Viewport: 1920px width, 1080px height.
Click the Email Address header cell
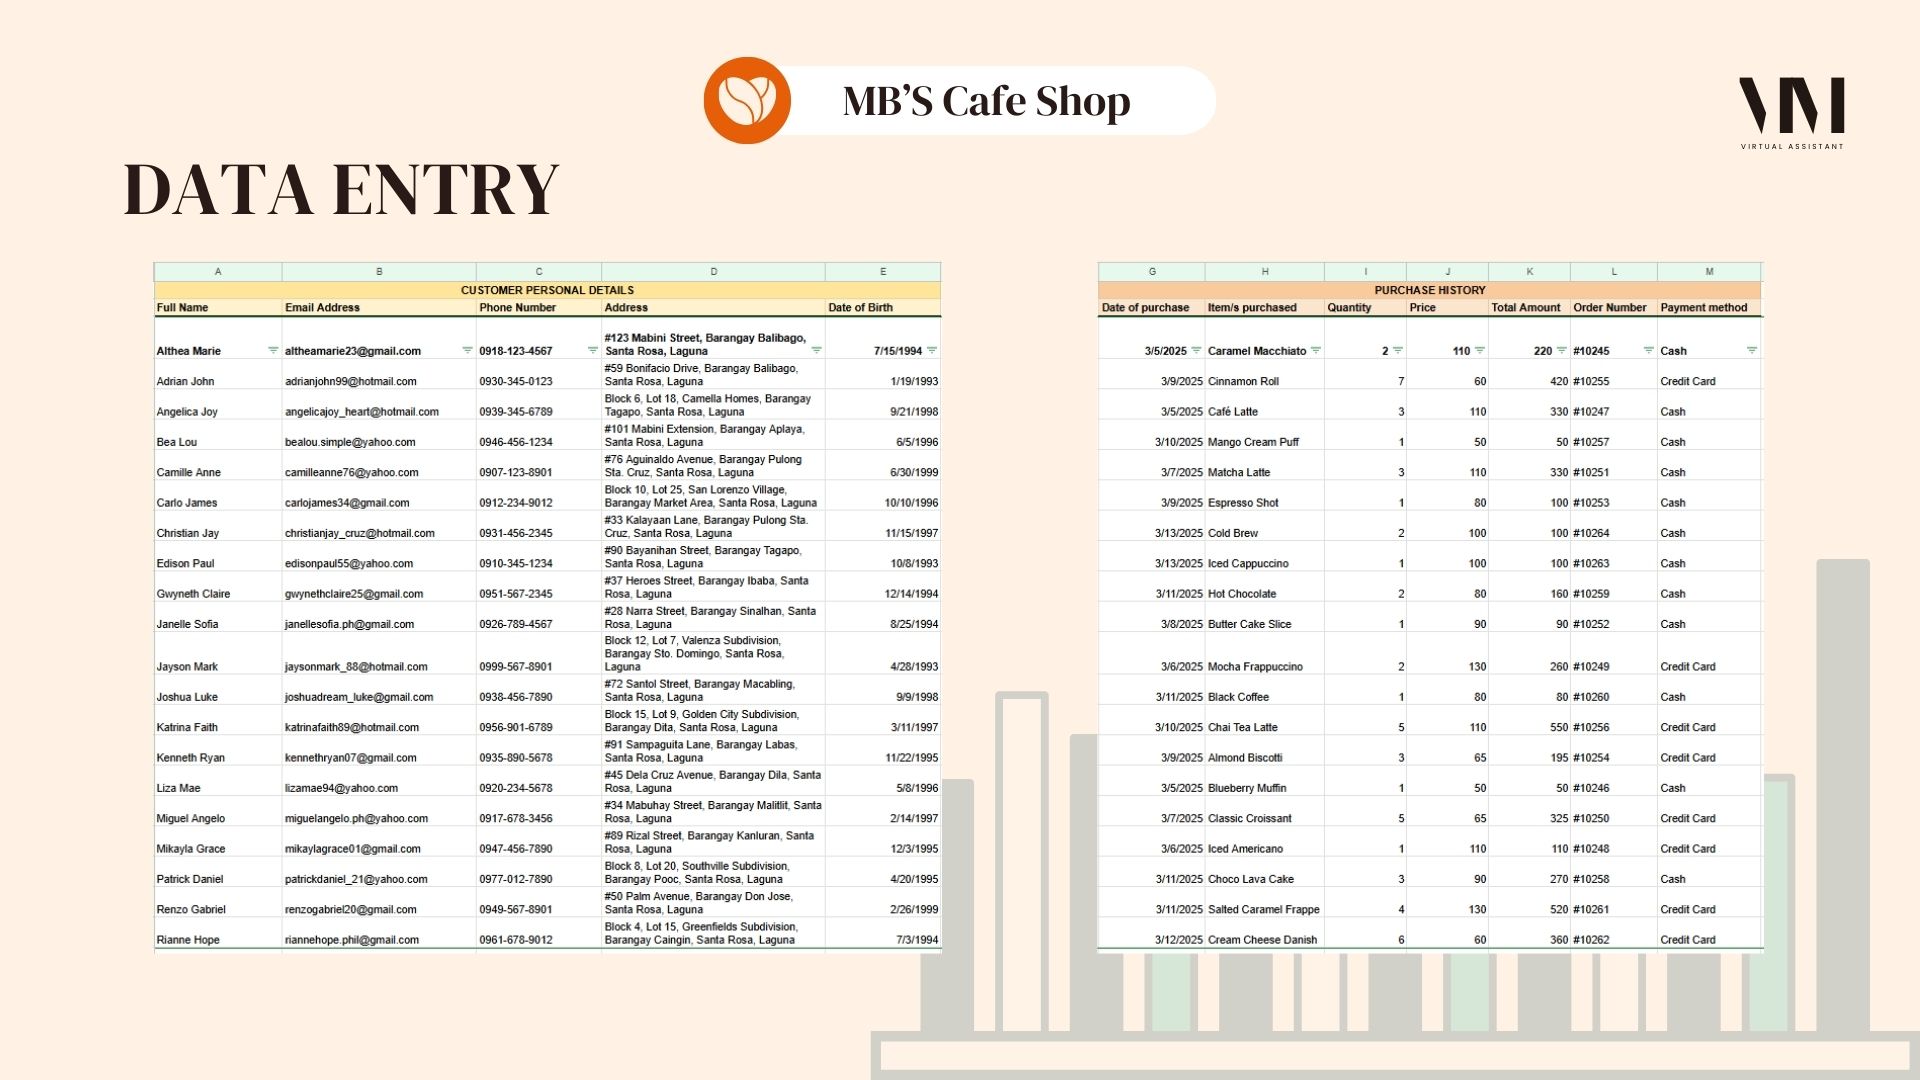322,308
